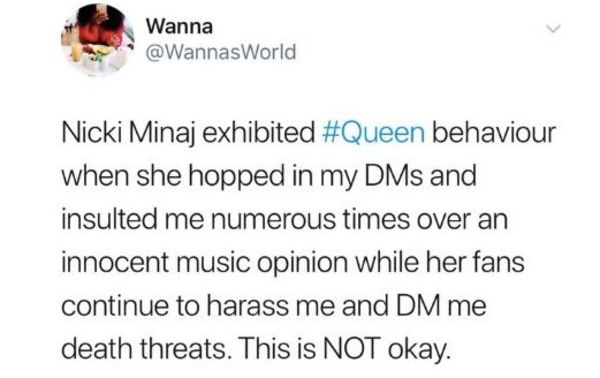
Task: Click the word innocent in the tweet
Action: click(115, 263)
